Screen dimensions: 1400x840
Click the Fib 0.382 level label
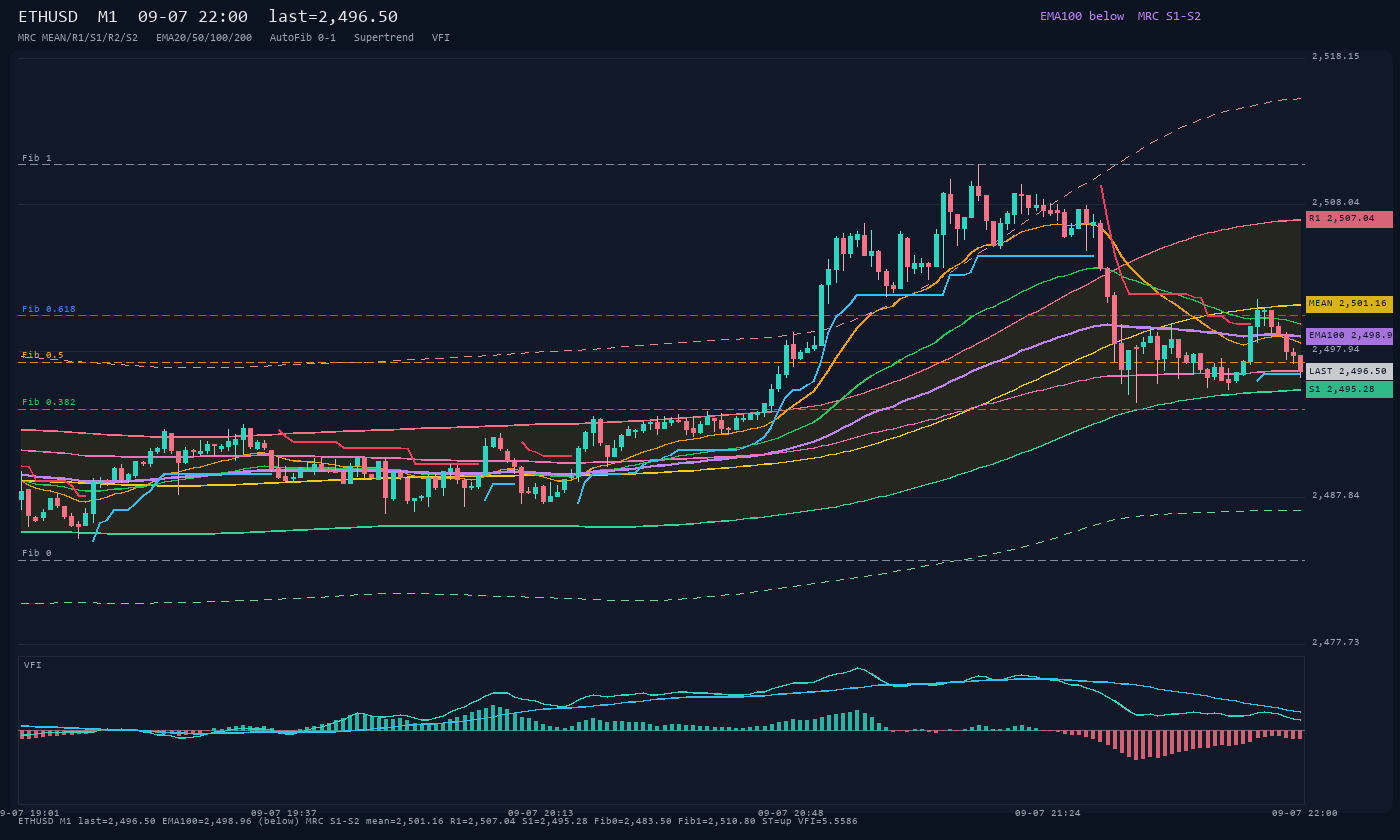click(49, 402)
